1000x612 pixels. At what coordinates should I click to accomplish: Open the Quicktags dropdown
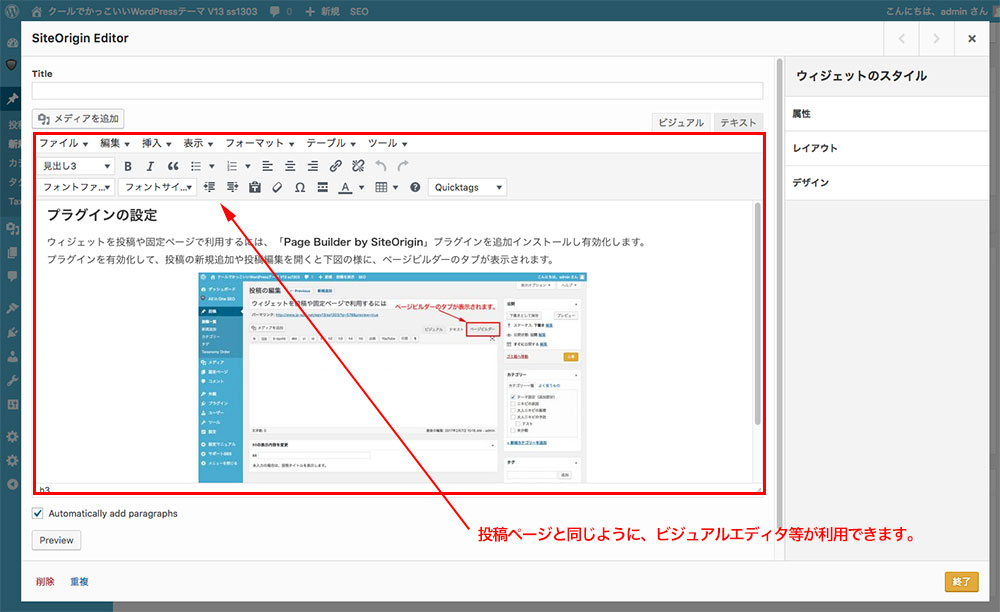[x=467, y=187]
